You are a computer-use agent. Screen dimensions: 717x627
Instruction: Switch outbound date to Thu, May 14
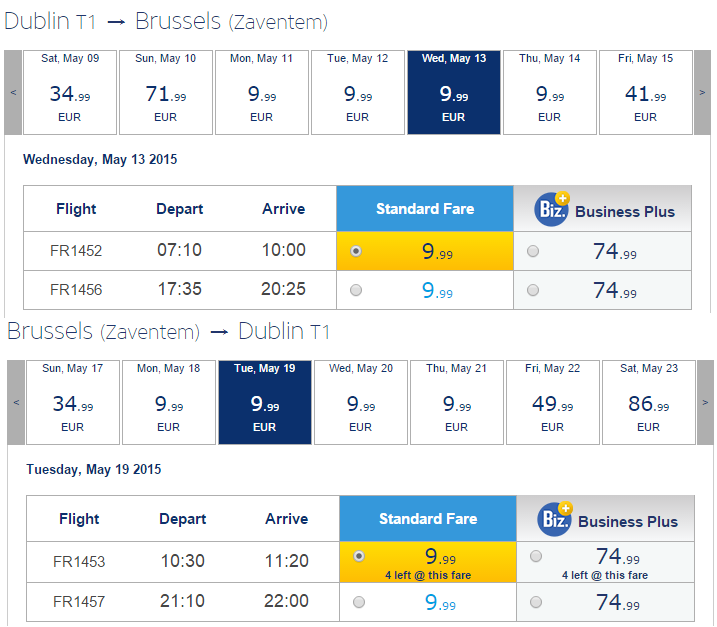550,92
